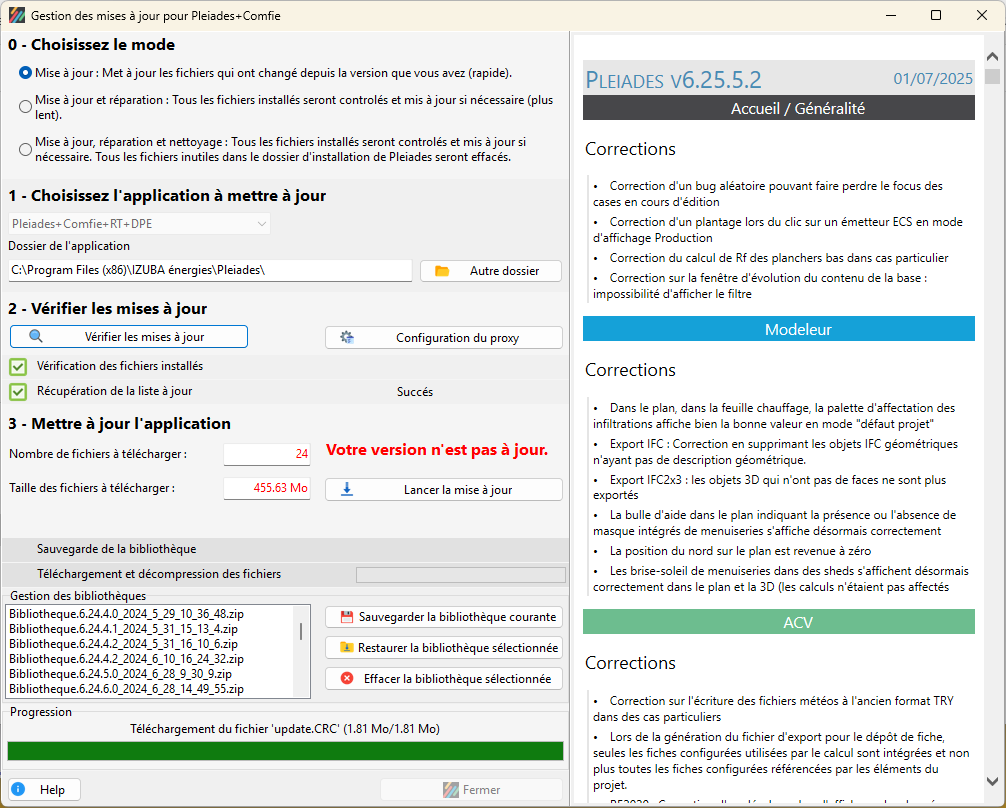Viewport: 1006px width, 808px height.
Task: Click the files count field showing 24
Action: (267, 454)
